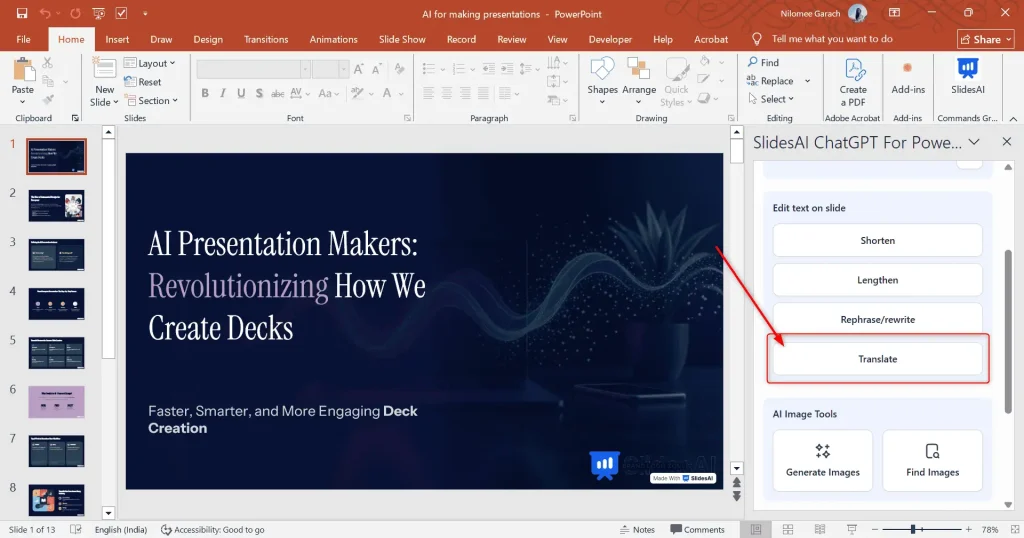Image resolution: width=1024 pixels, height=538 pixels.
Task: Click the Arrange icon
Action: point(639,69)
